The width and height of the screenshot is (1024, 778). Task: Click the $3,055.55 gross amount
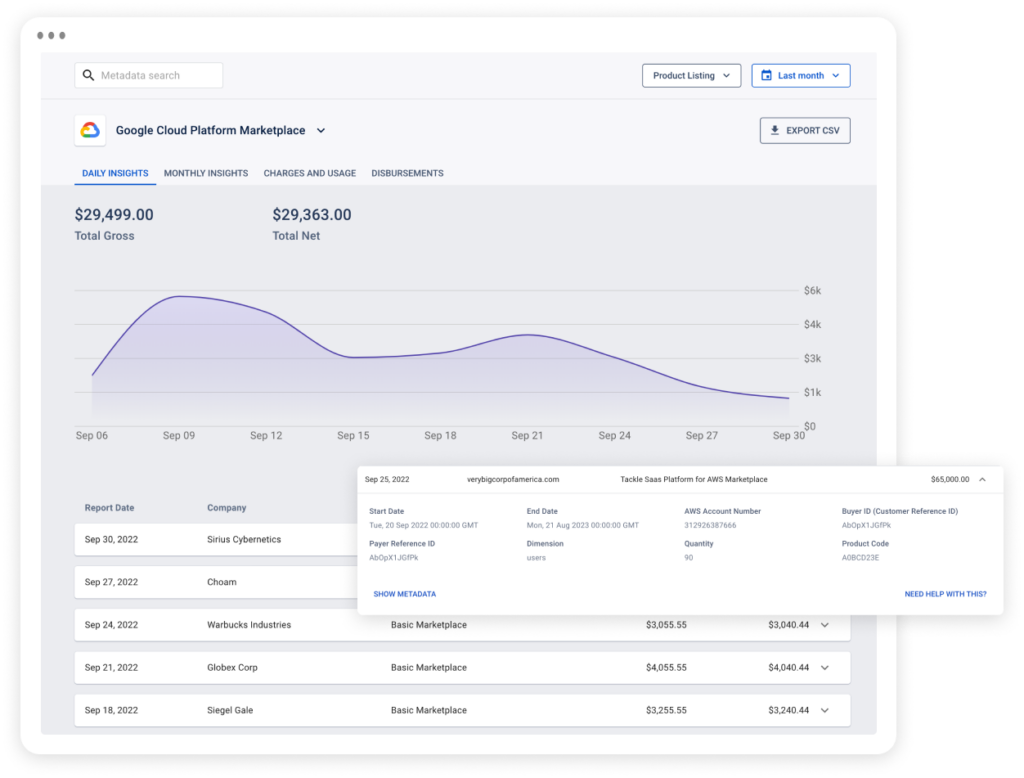pos(666,625)
